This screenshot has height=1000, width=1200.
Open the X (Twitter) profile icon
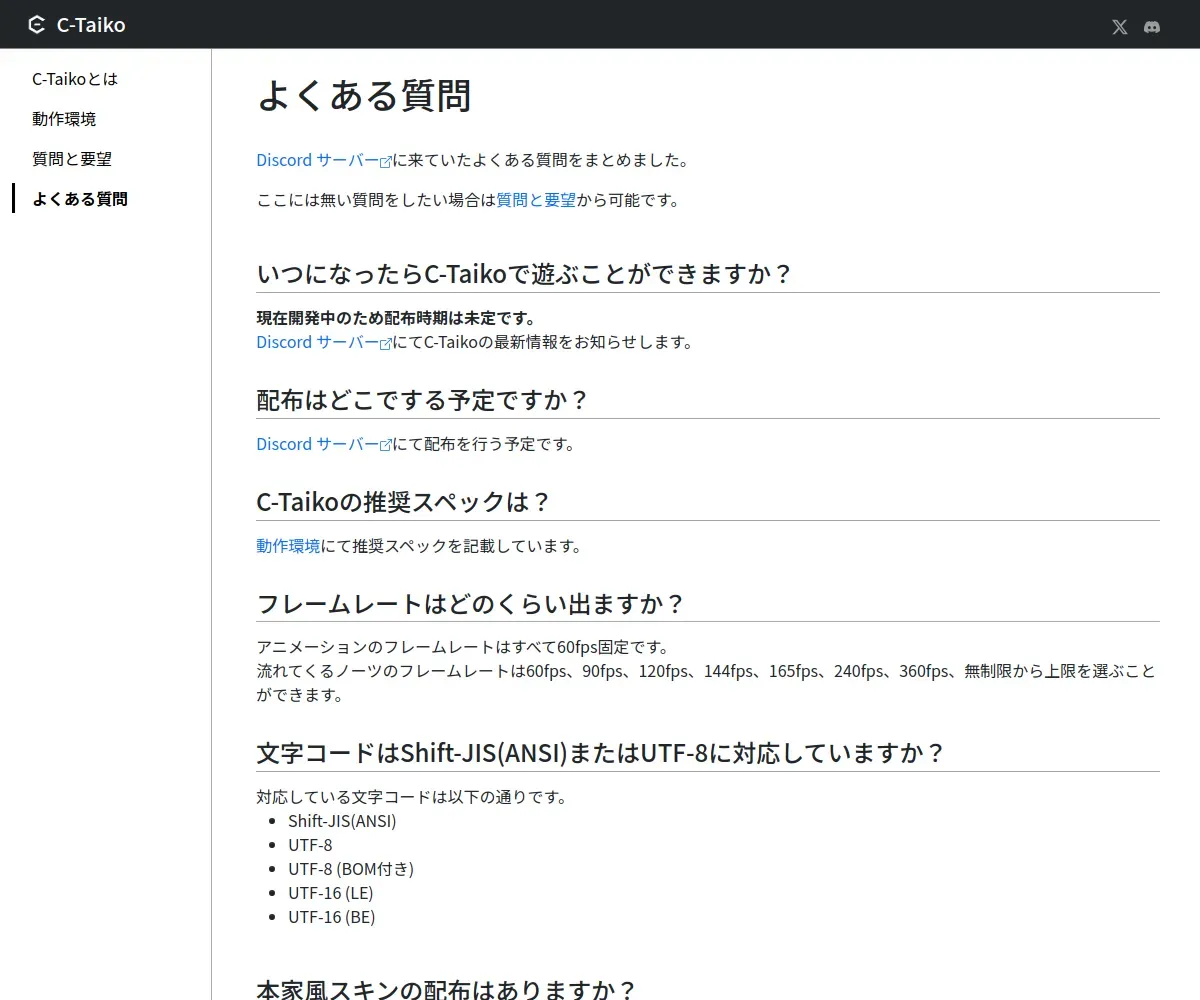pos(1120,27)
